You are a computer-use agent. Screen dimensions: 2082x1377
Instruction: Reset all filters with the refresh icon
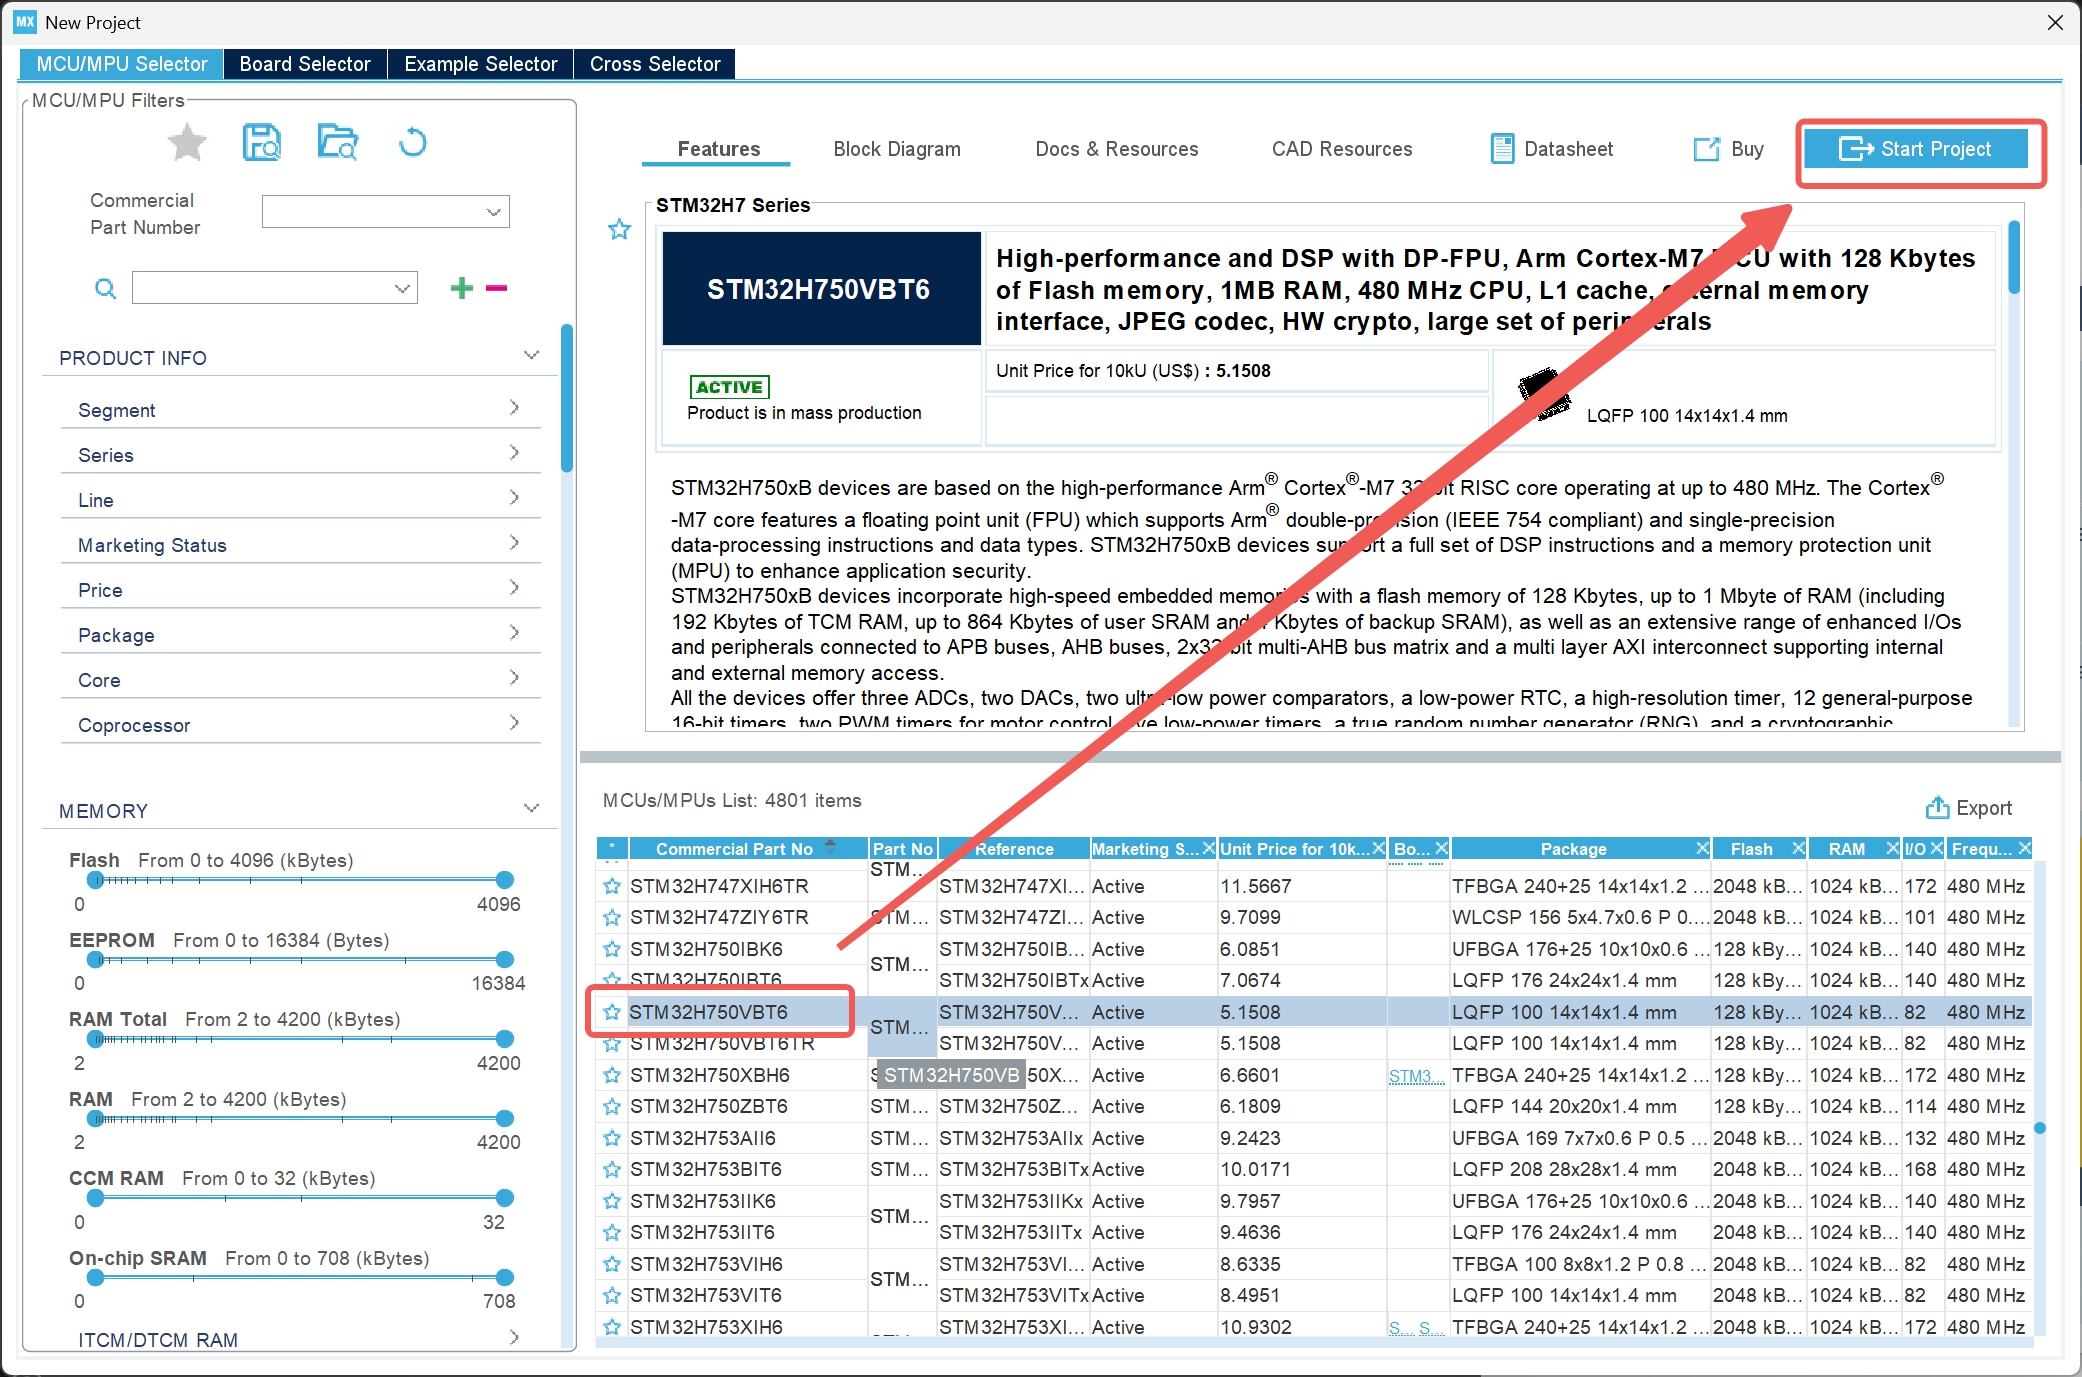click(x=412, y=143)
